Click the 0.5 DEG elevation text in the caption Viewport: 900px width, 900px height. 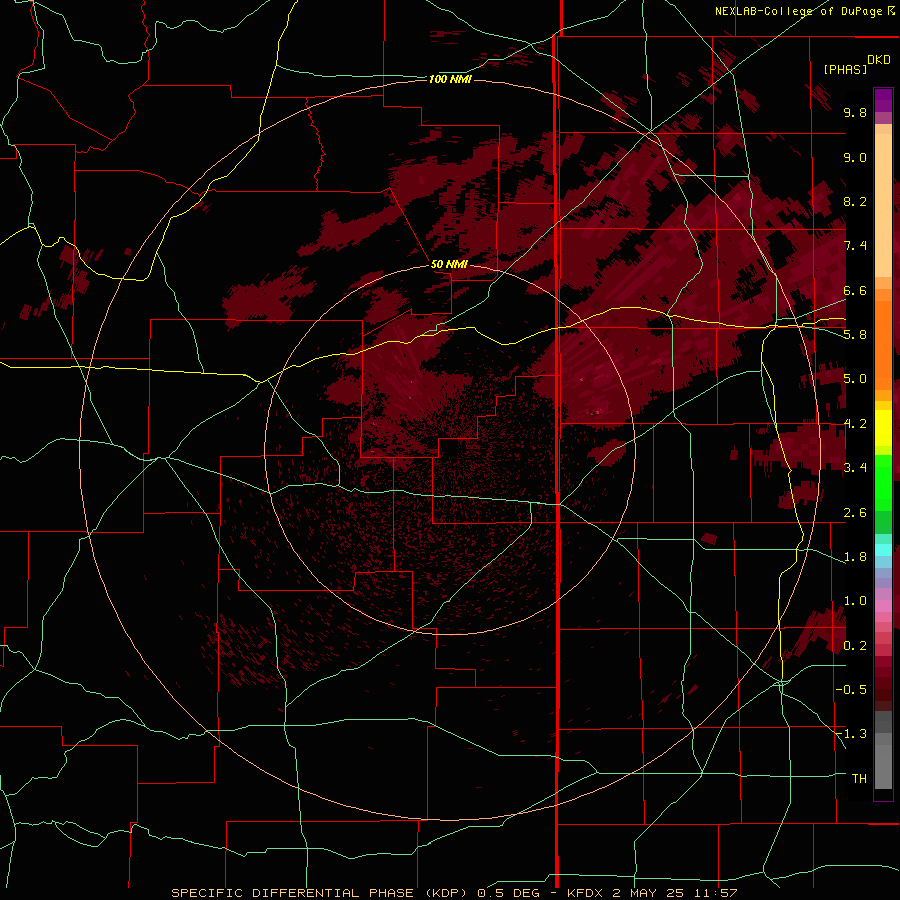[509, 893]
